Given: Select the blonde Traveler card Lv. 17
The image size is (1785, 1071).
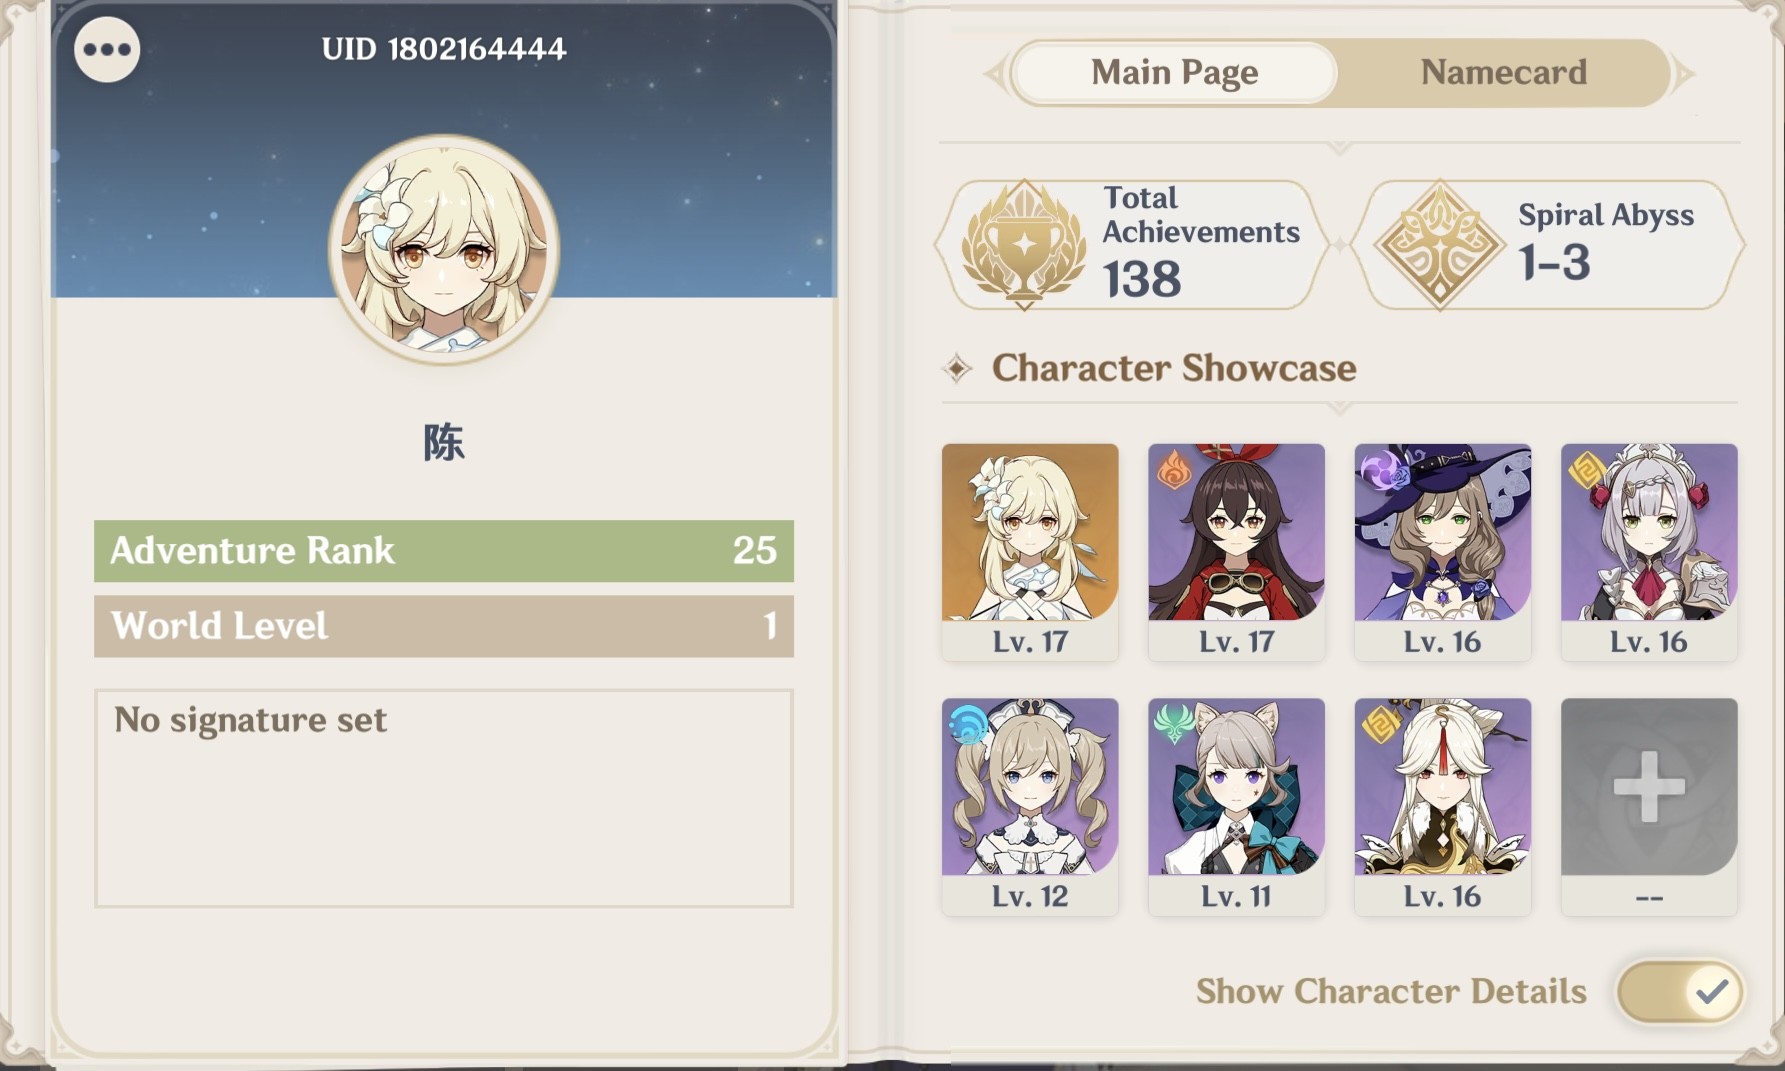Looking at the screenshot, I should [1030, 552].
